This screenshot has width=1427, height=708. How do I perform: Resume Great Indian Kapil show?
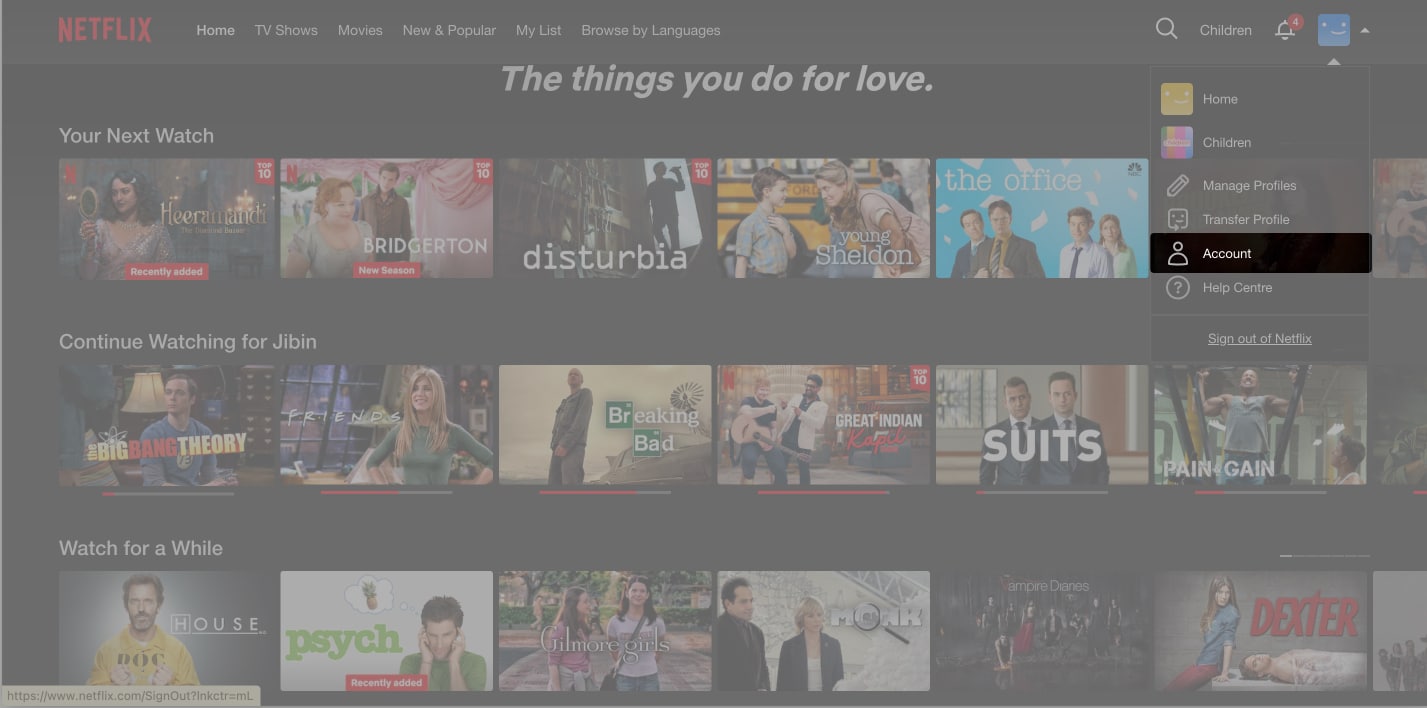click(823, 425)
